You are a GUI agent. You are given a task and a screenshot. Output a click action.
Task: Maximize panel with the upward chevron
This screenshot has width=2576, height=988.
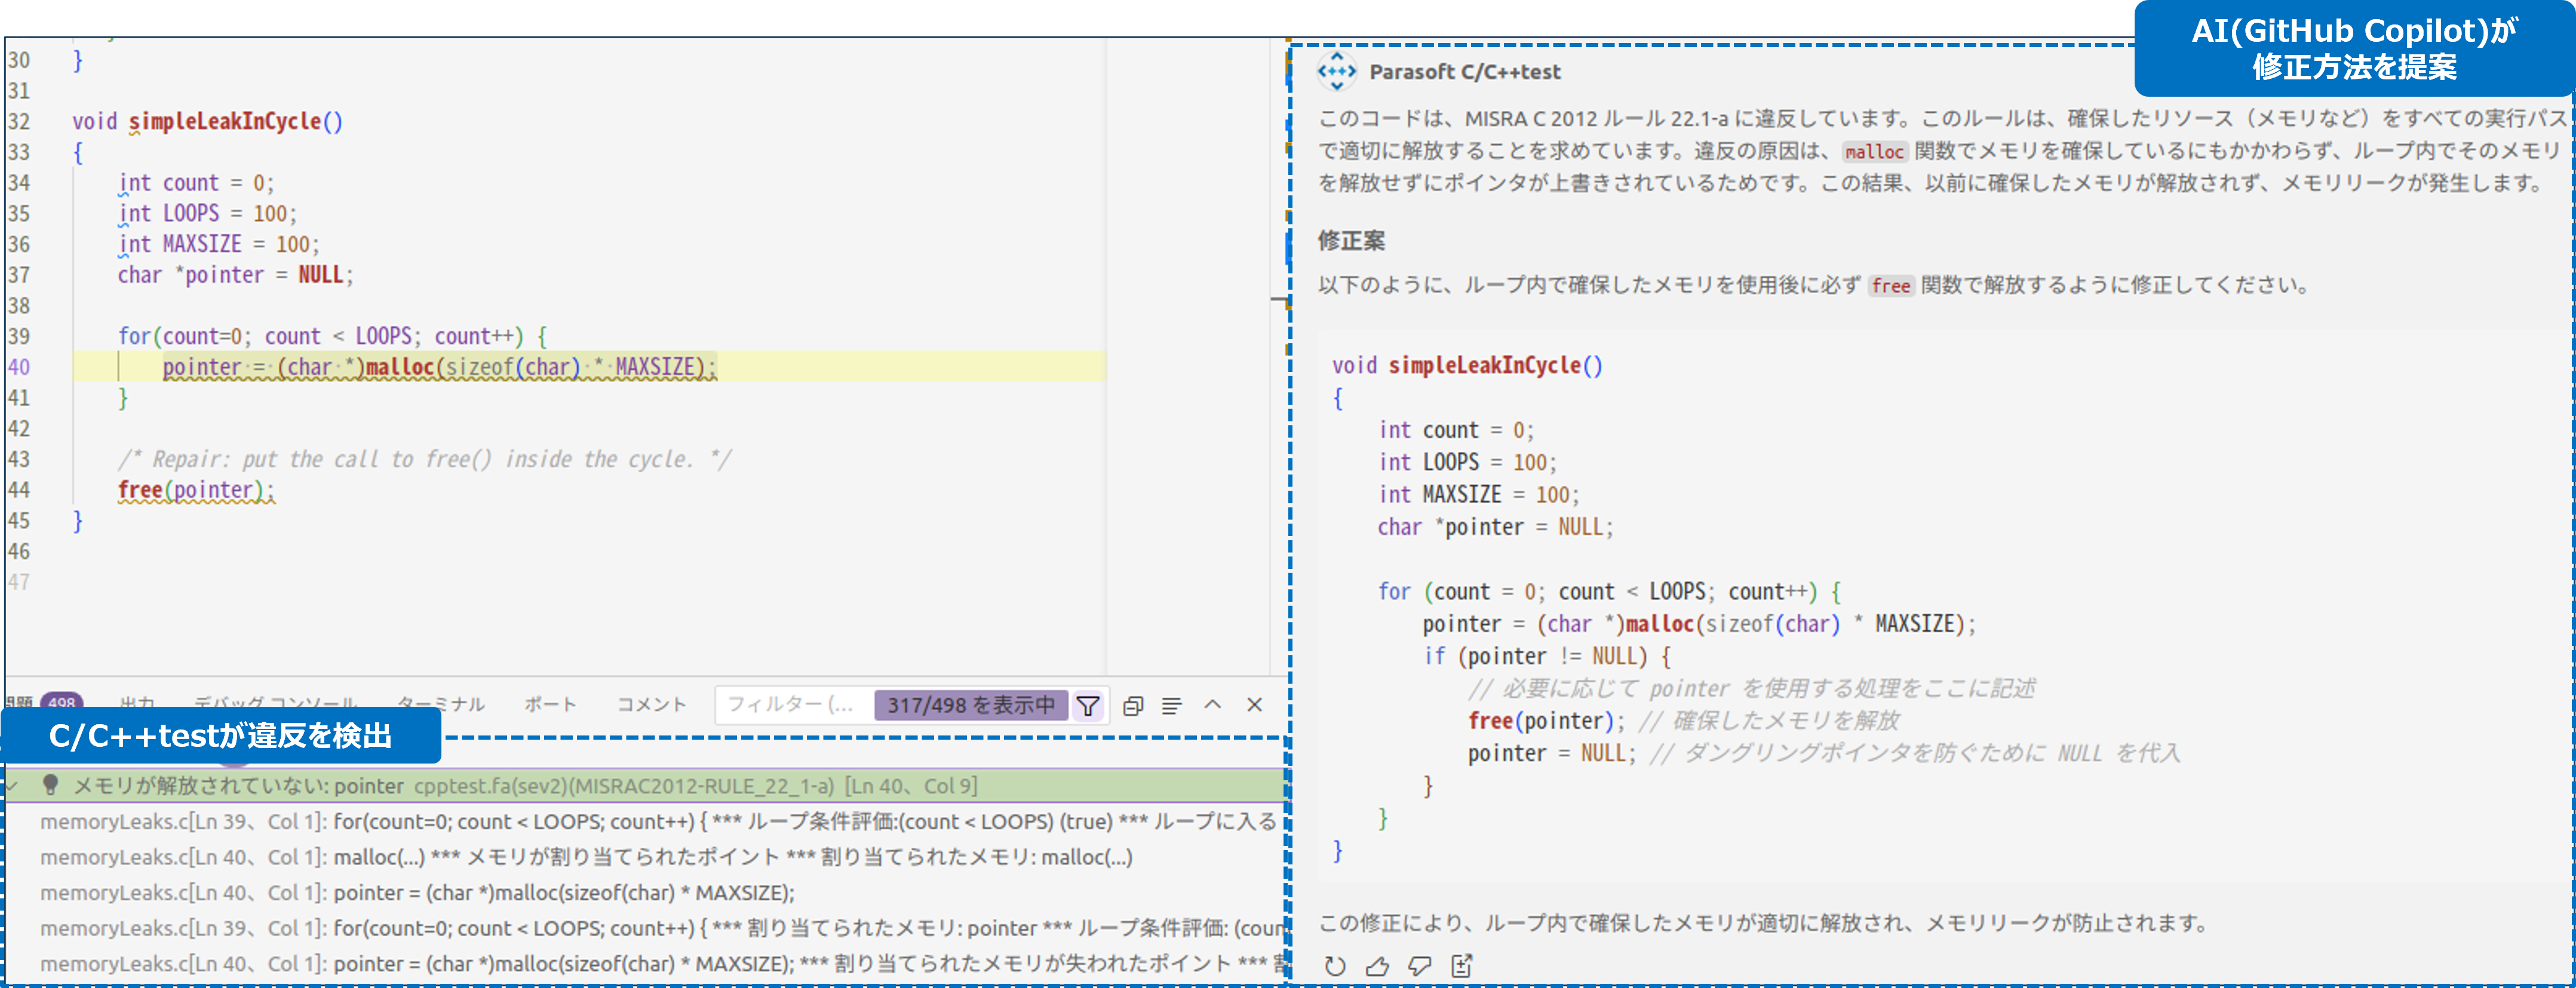1212,704
